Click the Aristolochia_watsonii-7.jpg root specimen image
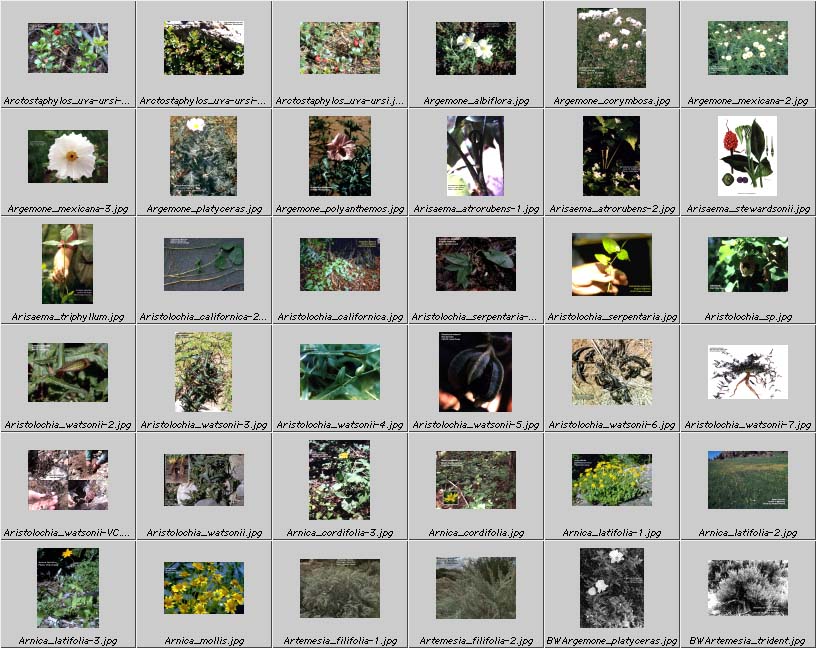Screen dimensions: 816x648 tap(747, 372)
